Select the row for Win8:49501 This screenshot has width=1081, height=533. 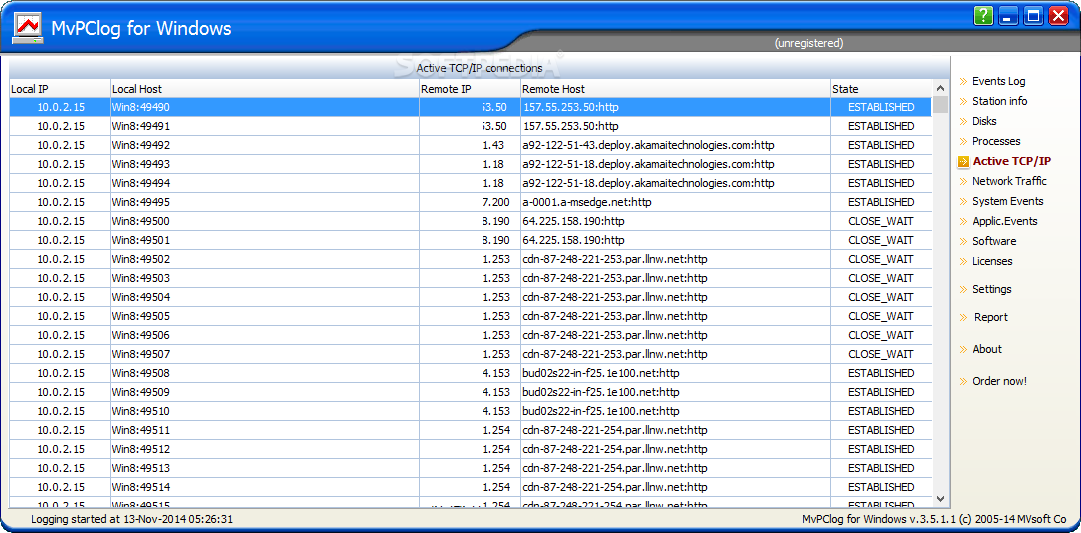[x=470, y=240]
